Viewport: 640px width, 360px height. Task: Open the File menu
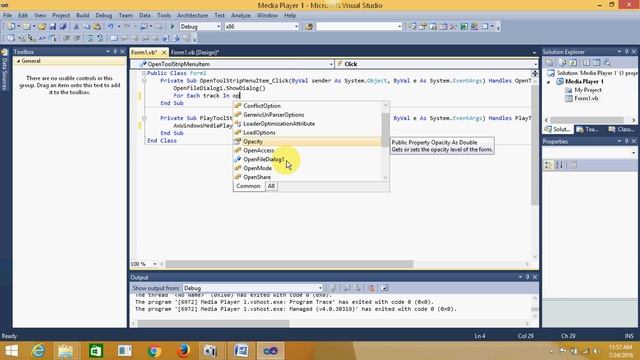(x=7, y=16)
